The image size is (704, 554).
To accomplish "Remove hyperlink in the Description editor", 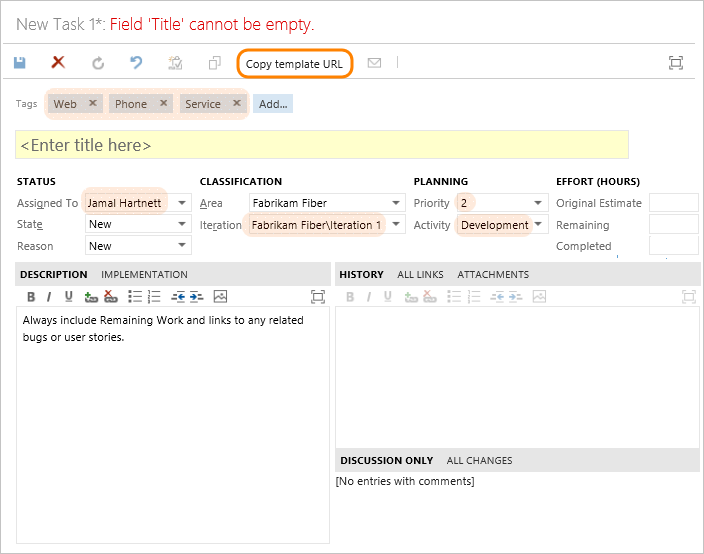I will tap(110, 296).
